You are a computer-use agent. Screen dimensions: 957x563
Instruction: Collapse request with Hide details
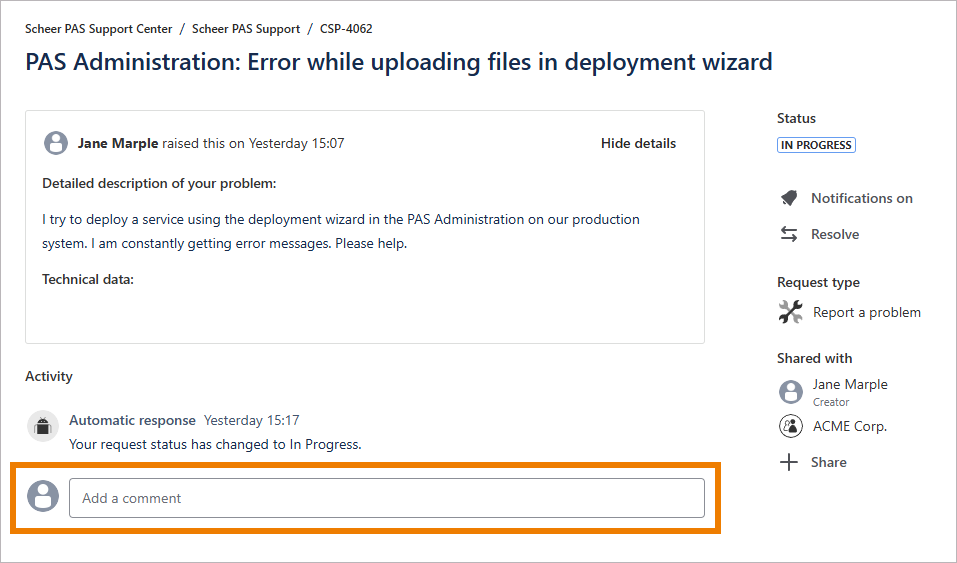click(x=638, y=143)
